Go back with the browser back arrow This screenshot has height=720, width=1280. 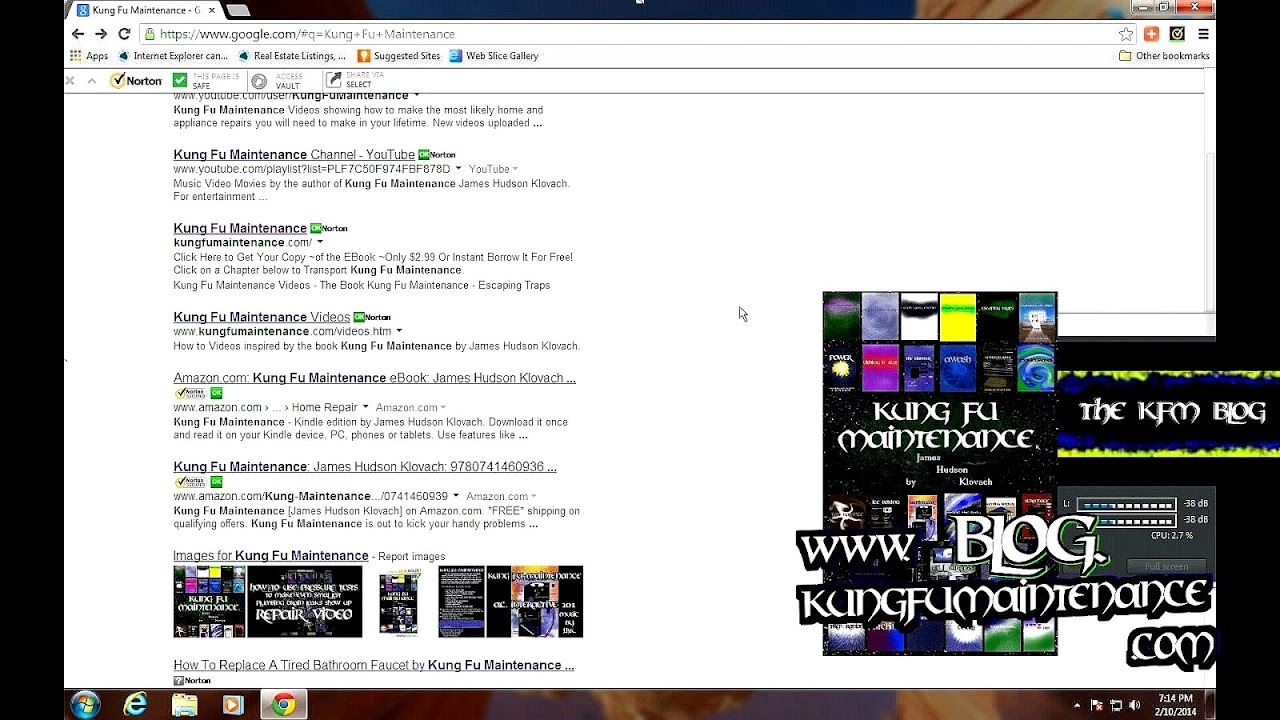click(x=78, y=34)
